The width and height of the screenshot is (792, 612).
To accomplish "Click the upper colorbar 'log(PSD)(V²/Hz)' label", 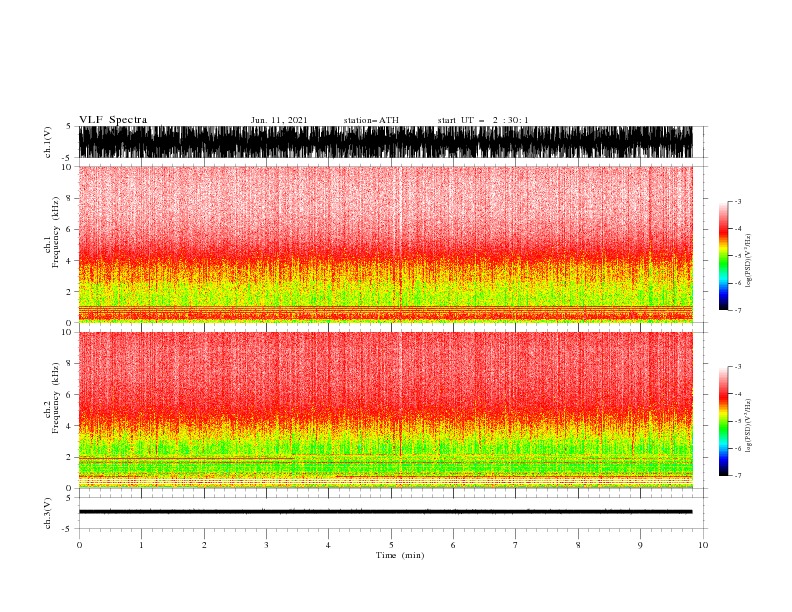I will (748, 261).
